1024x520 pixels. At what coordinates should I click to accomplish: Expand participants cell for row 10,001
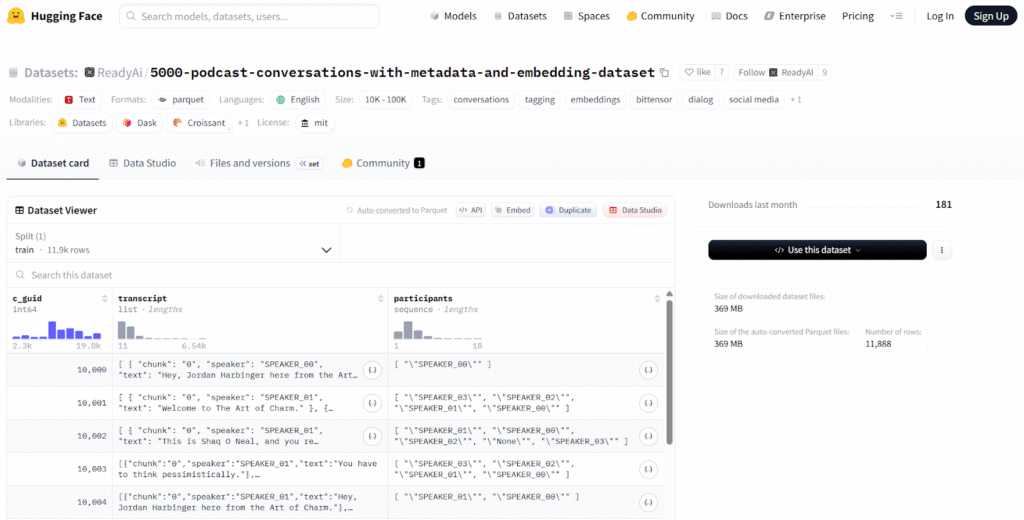click(648, 403)
